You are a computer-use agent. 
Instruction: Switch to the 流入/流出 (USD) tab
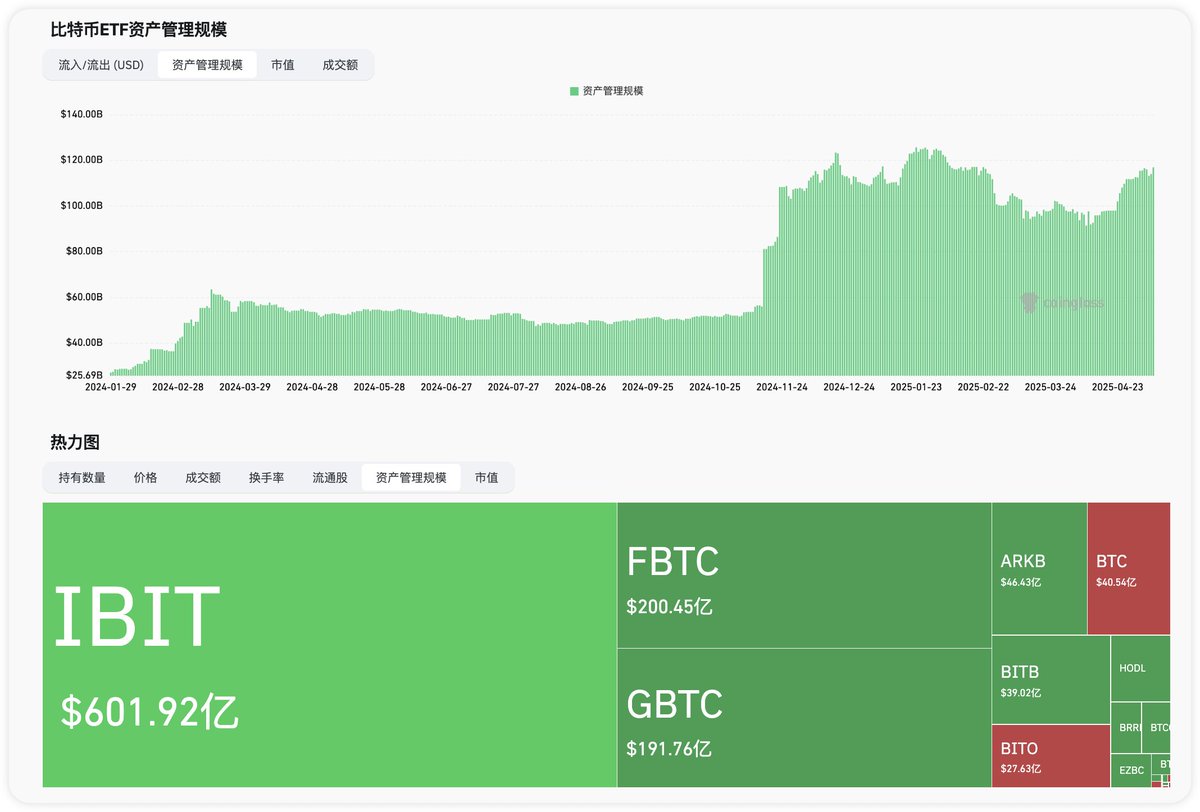[101, 65]
